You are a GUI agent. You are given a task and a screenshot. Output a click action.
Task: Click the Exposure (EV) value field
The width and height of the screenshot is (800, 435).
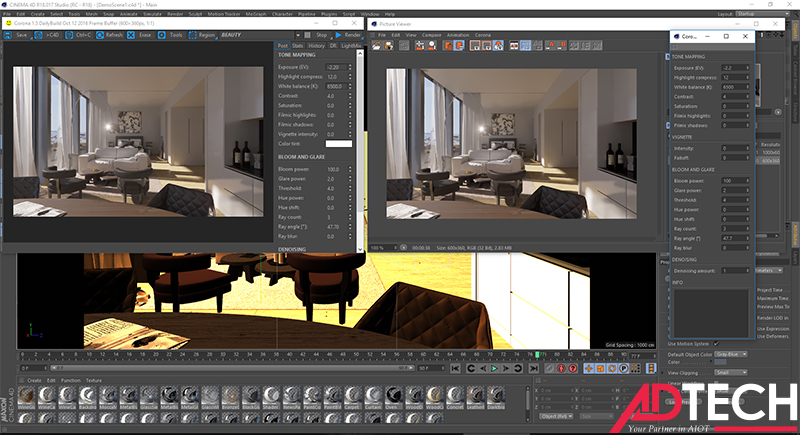[x=336, y=67]
